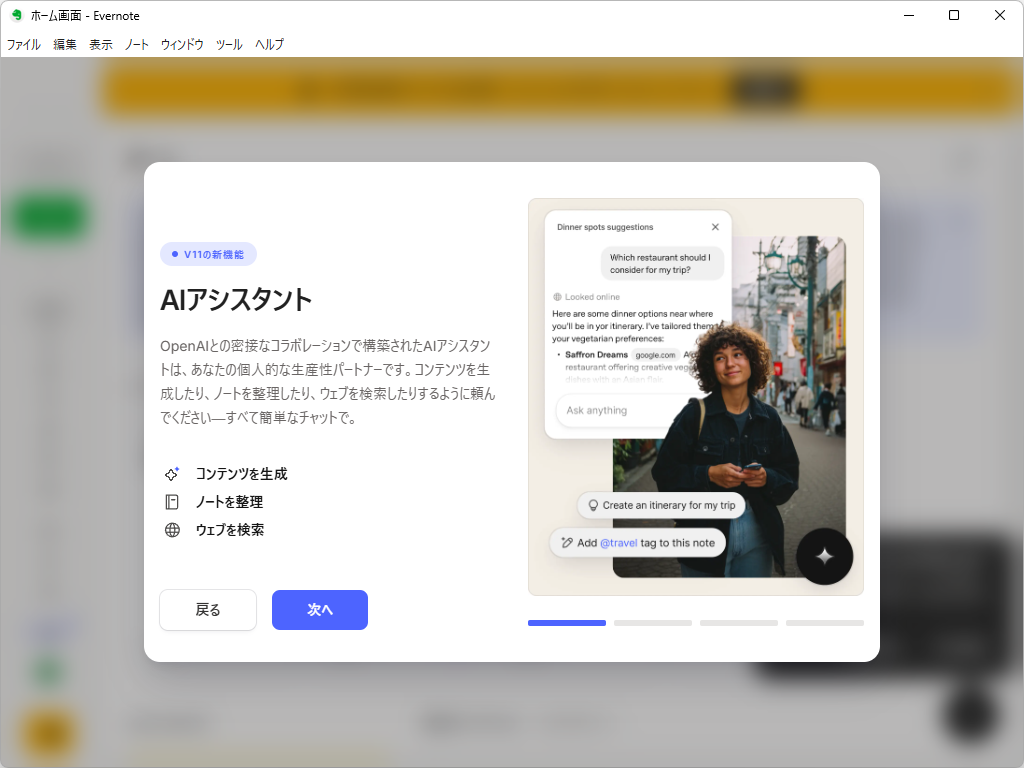Open the ファイル menu
Viewport: 1024px width, 768px height.
(x=23, y=44)
